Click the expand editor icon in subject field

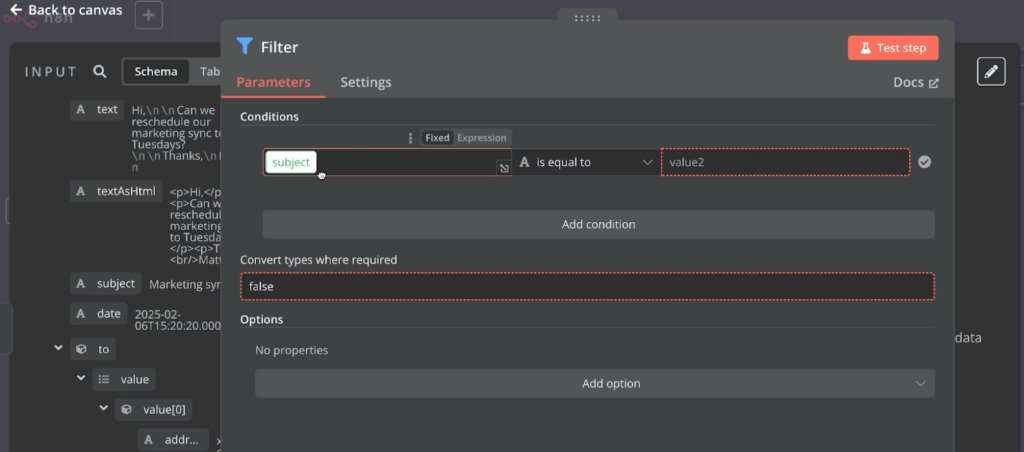(x=503, y=168)
